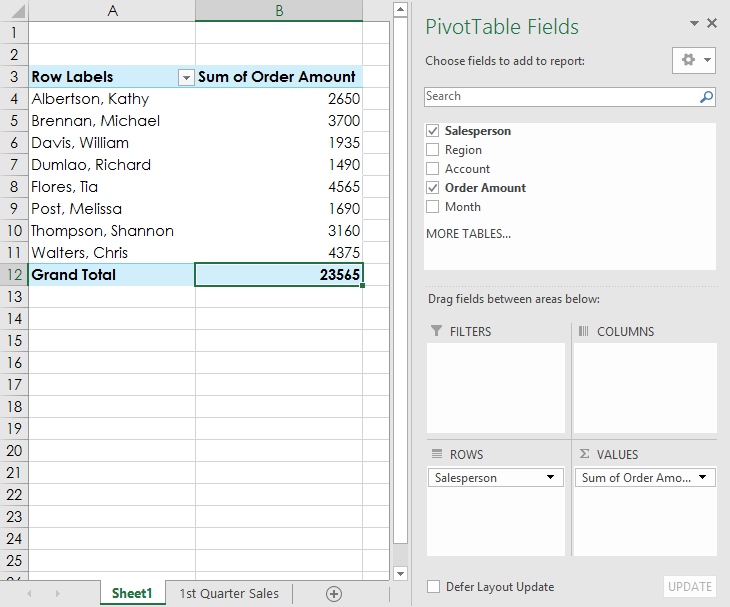Add a new sheet with plus button

334,593
